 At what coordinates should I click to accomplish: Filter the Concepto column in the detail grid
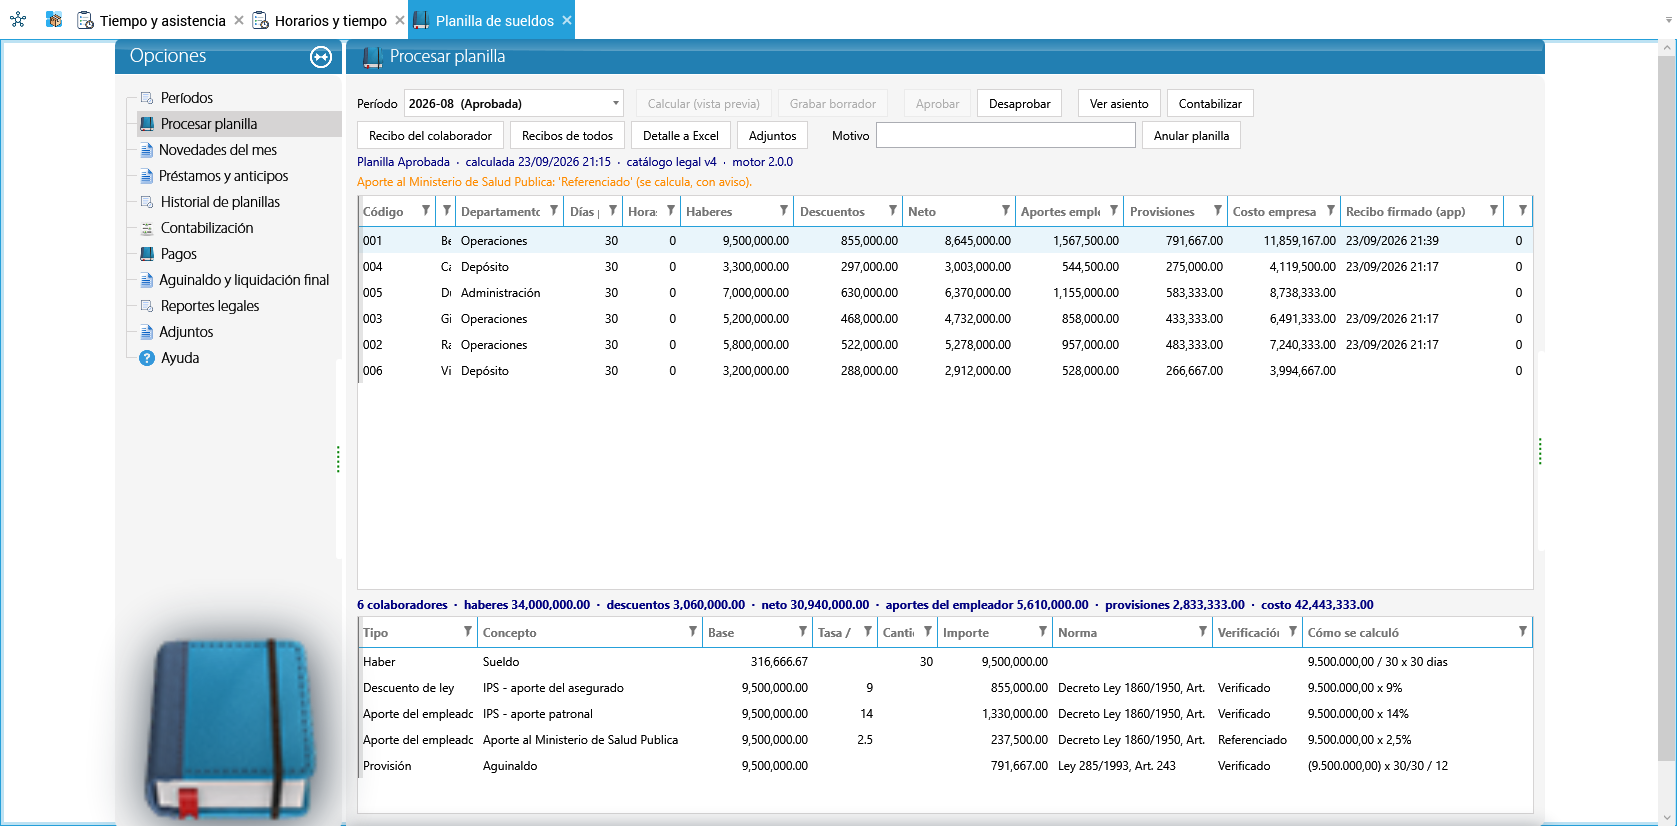(x=693, y=632)
